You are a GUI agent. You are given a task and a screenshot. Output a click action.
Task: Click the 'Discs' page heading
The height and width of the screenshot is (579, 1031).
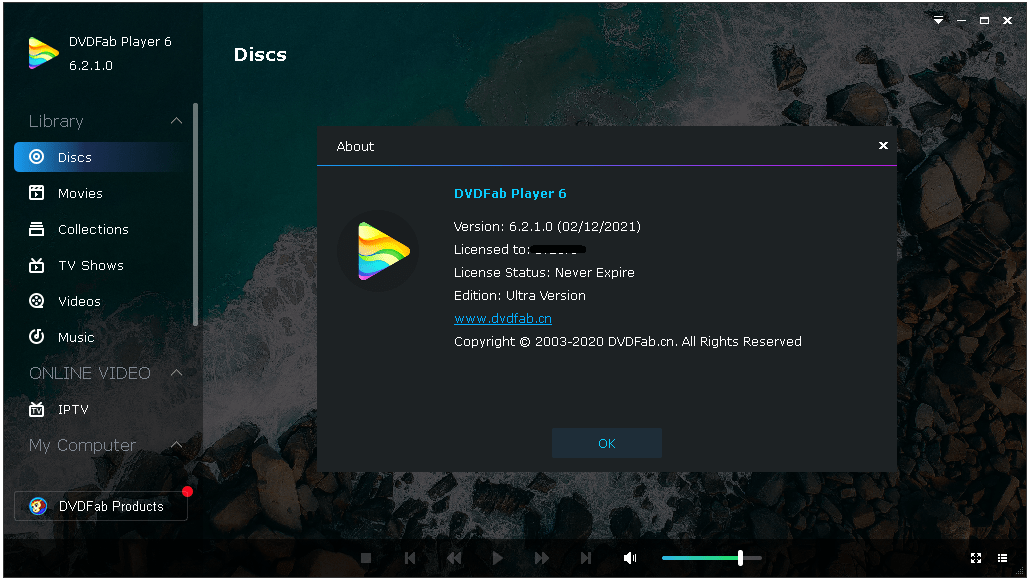(260, 55)
